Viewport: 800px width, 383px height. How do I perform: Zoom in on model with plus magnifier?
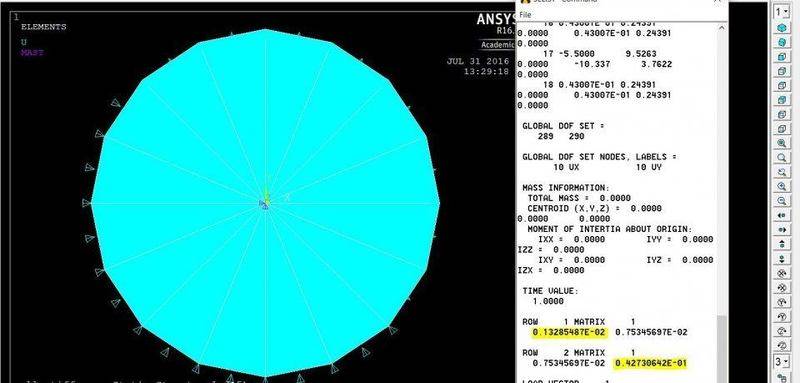(782, 187)
